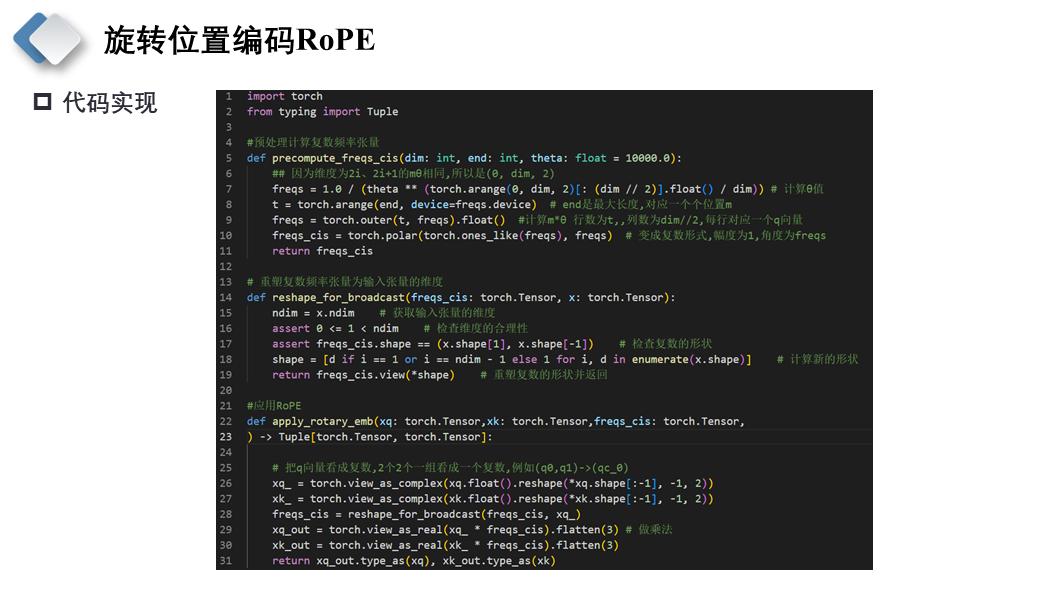Click the line 'freqs = torch.outer(t, freqs).float()'

(x=537, y=220)
